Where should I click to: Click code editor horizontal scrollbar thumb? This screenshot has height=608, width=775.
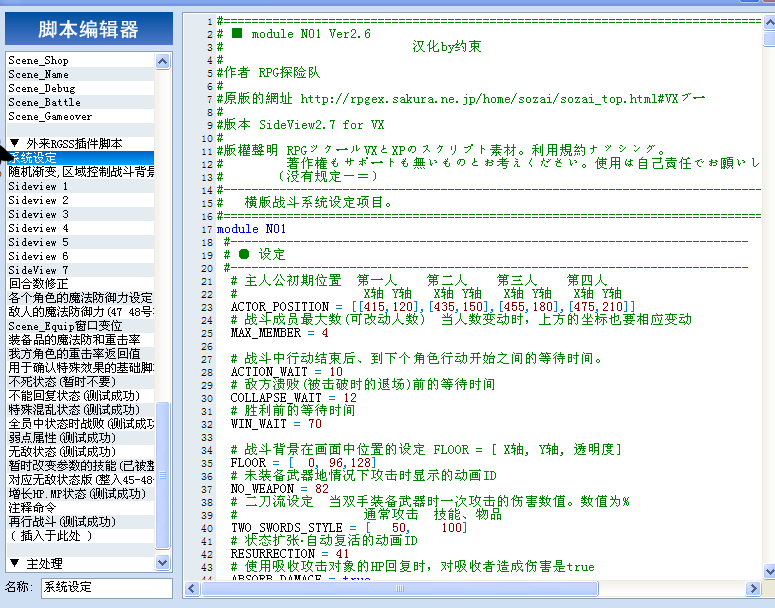pos(400,588)
